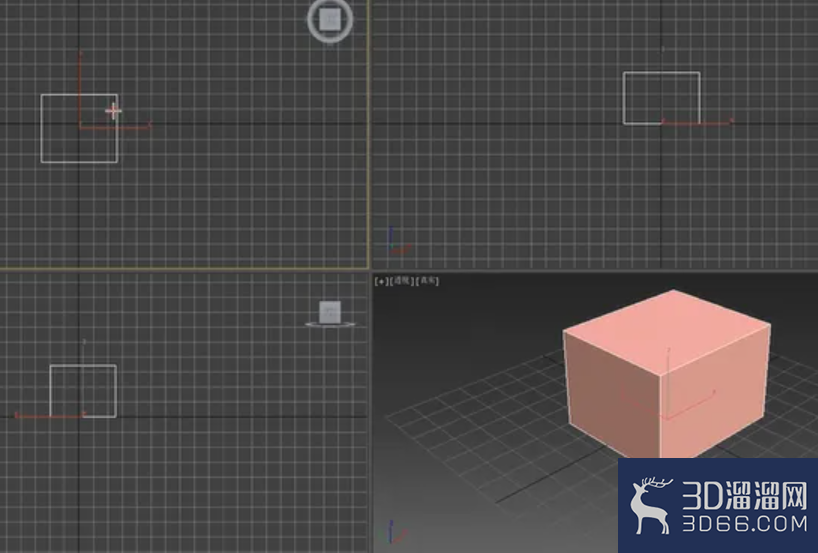Open the 真实 shading mode label menu
This screenshot has height=553, width=818.
[x=427, y=281]
